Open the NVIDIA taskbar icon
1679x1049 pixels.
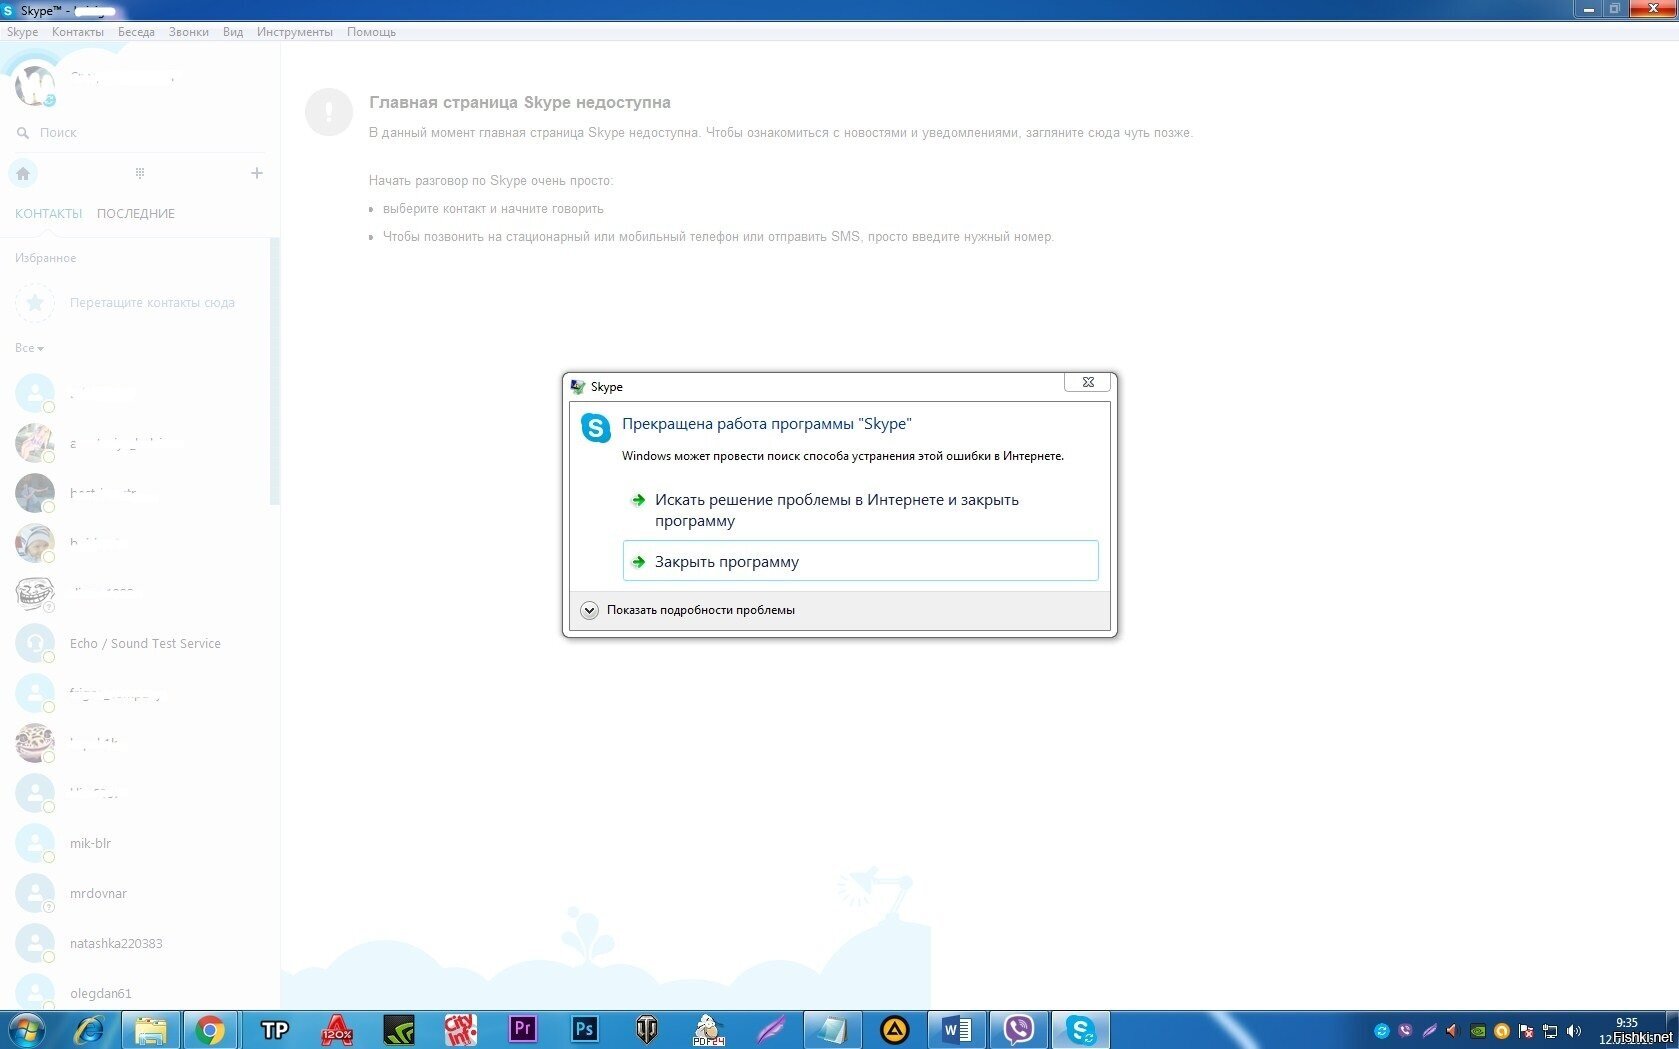[399, 1029]
